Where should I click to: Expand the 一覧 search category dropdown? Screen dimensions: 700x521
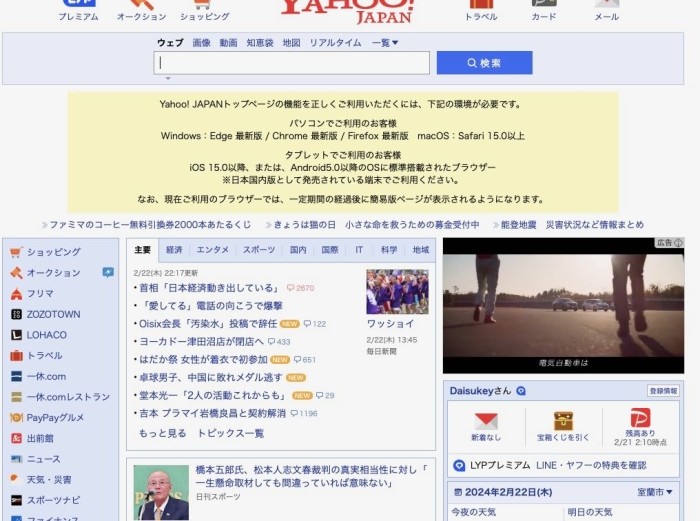(x=385, y=43)
